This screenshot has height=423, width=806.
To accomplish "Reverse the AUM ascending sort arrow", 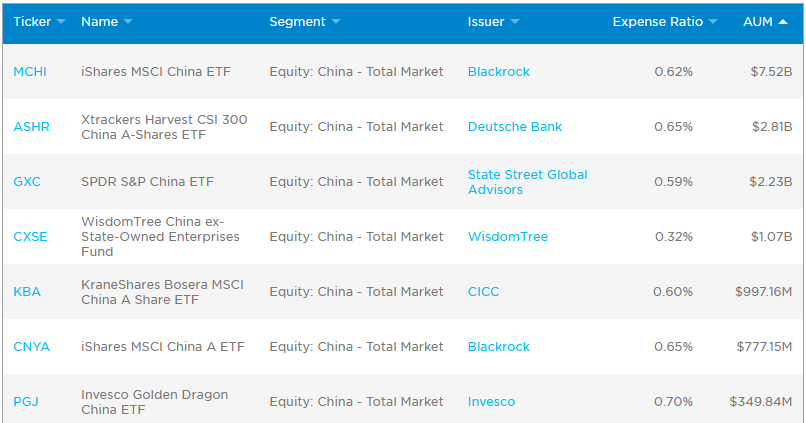I will click(781, 22).
